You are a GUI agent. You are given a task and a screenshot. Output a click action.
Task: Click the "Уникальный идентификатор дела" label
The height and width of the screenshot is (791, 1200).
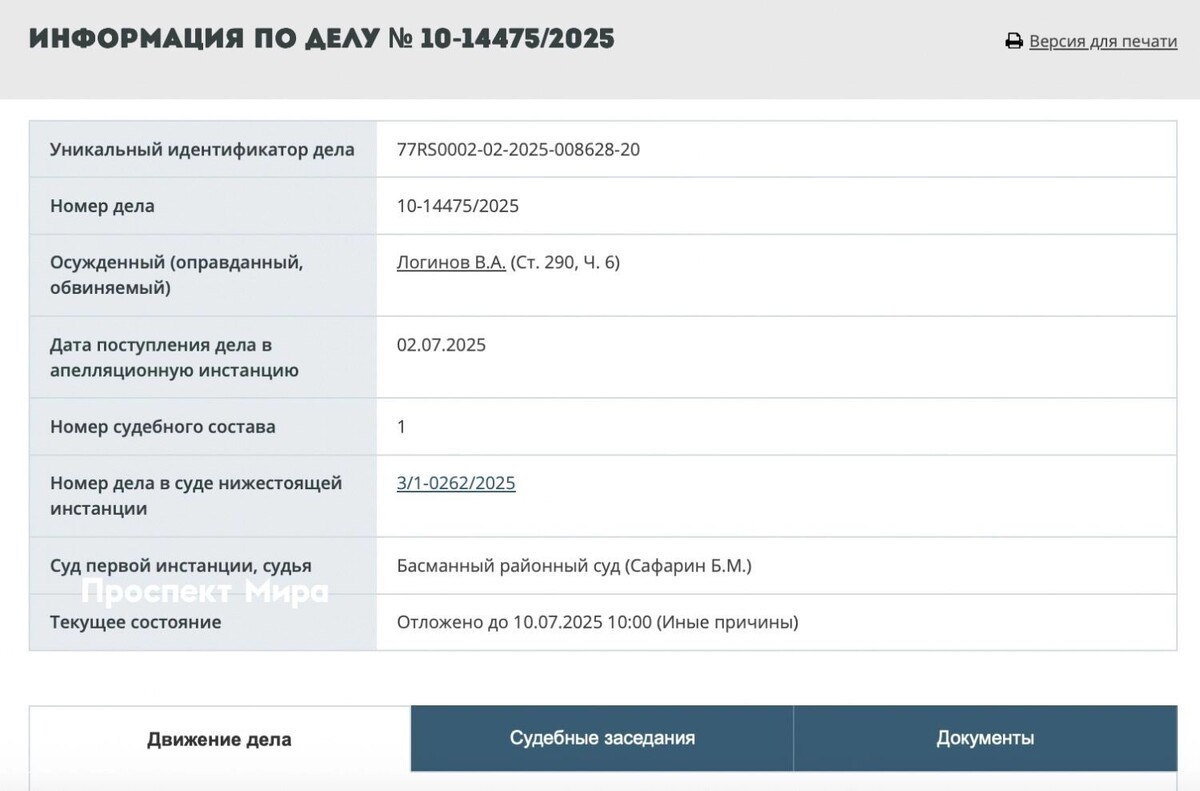pos(202,149)
